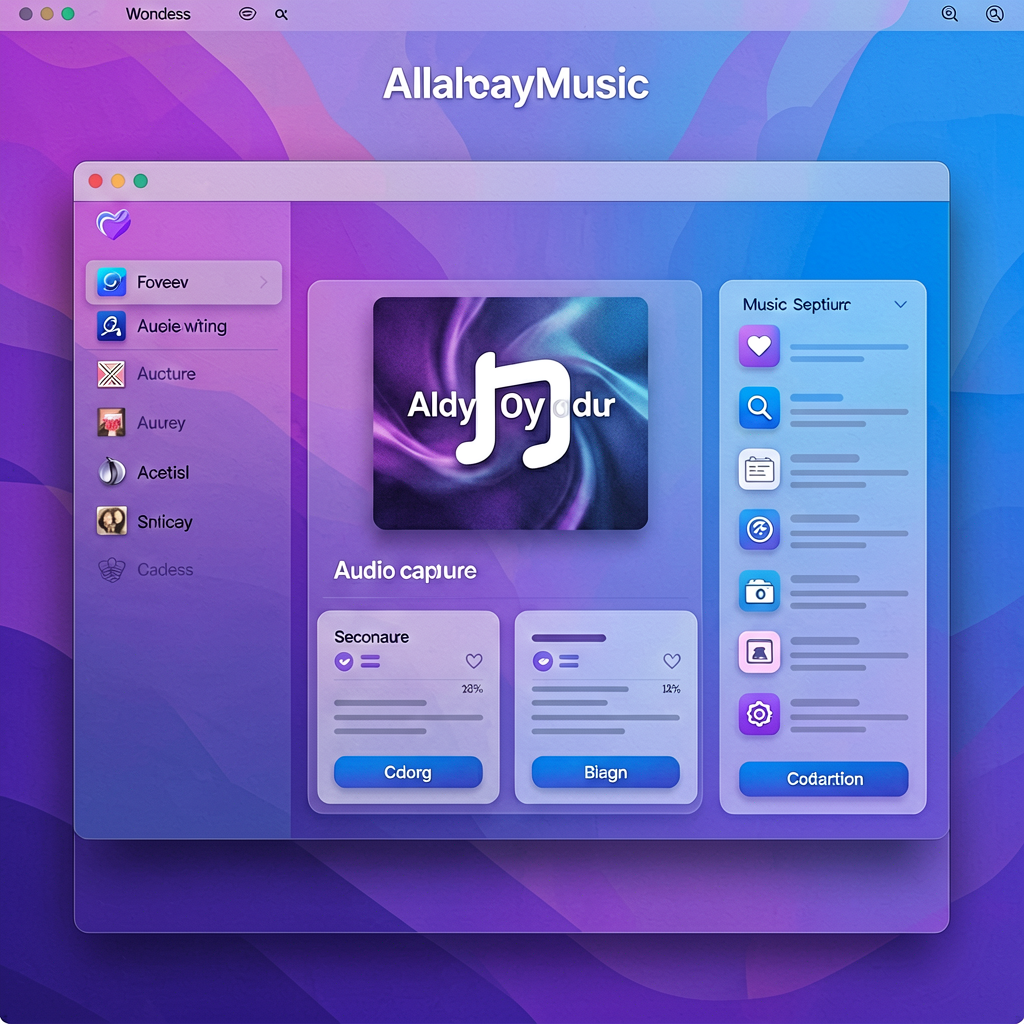Close the music app window with red button

95,181
